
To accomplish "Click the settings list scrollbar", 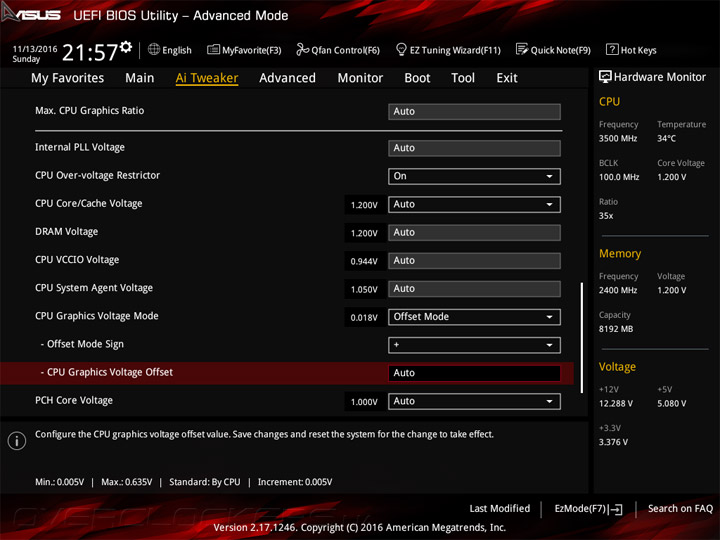I will (x=582, y=338).
